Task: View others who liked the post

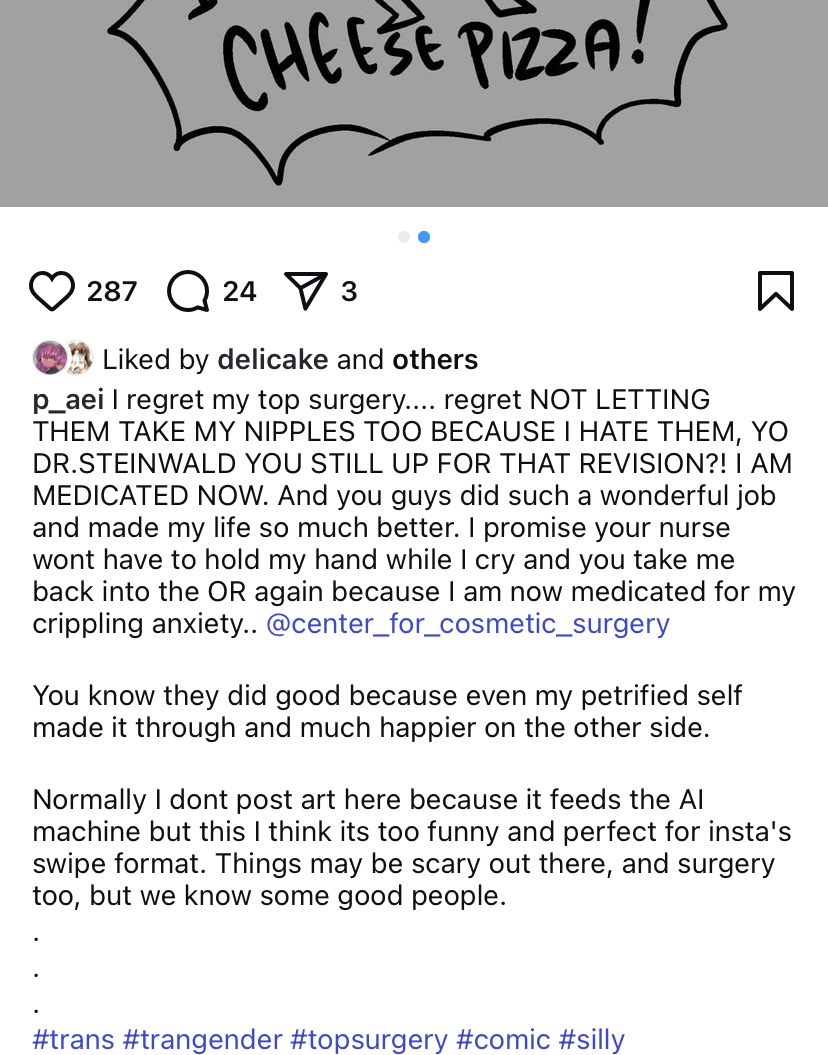Action: [435, 359]
